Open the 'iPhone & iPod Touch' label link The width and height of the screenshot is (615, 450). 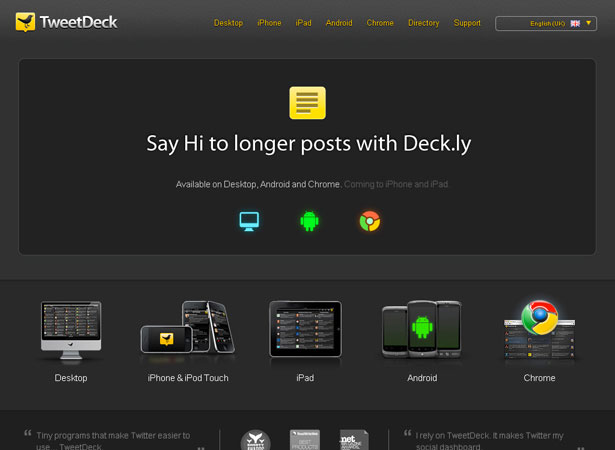point(188,378)
